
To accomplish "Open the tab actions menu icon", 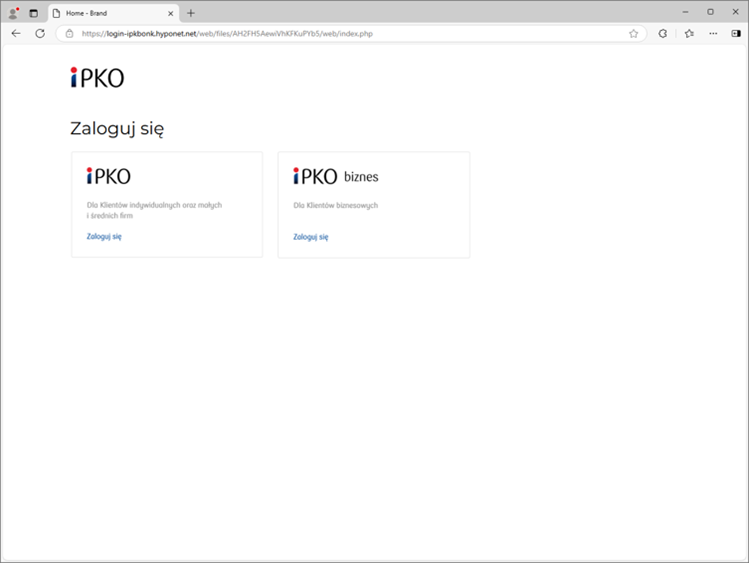I will [x=33, y=13].
